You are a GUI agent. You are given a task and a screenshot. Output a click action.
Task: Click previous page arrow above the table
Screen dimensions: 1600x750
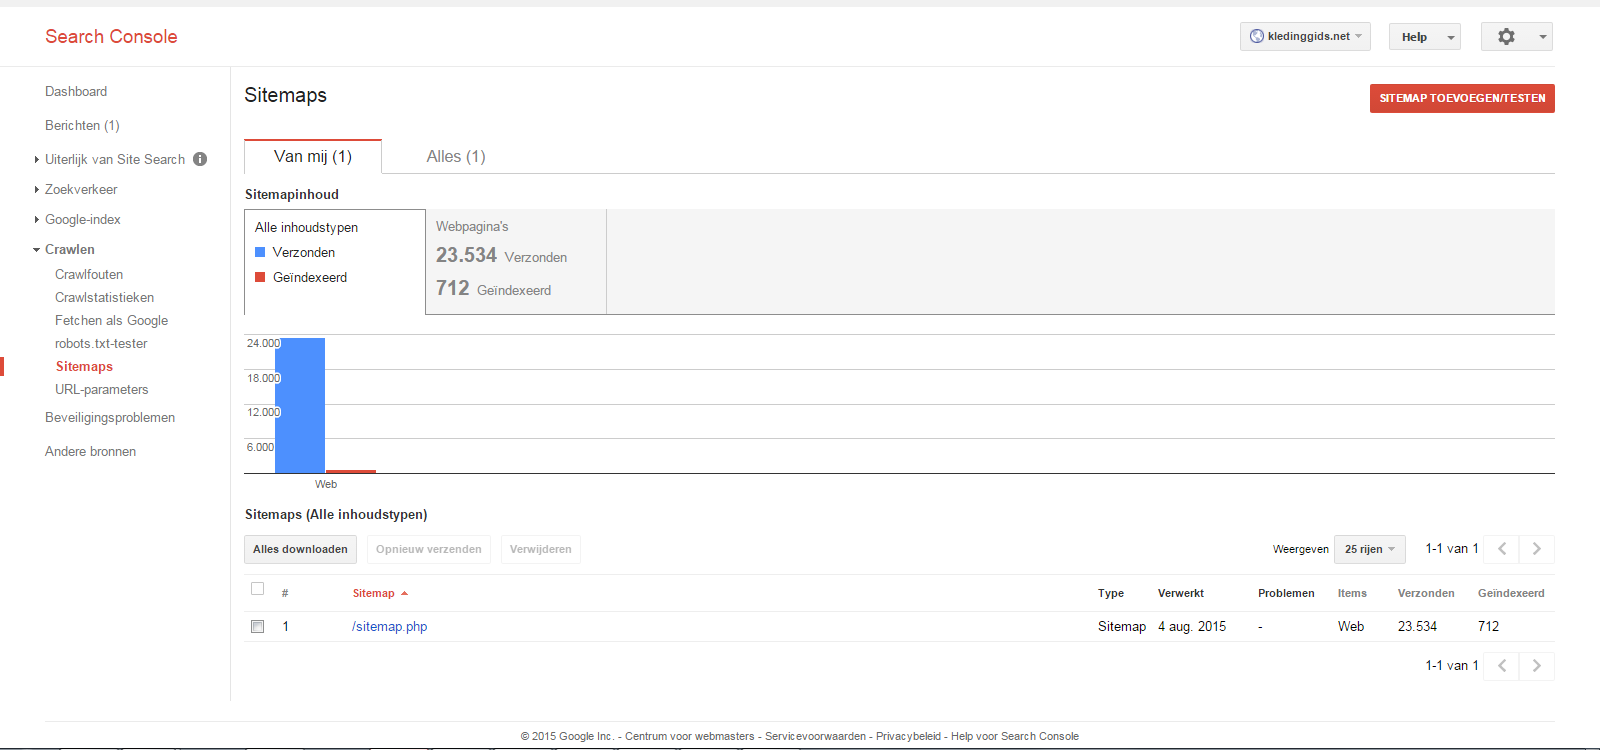pos(1502,549)
